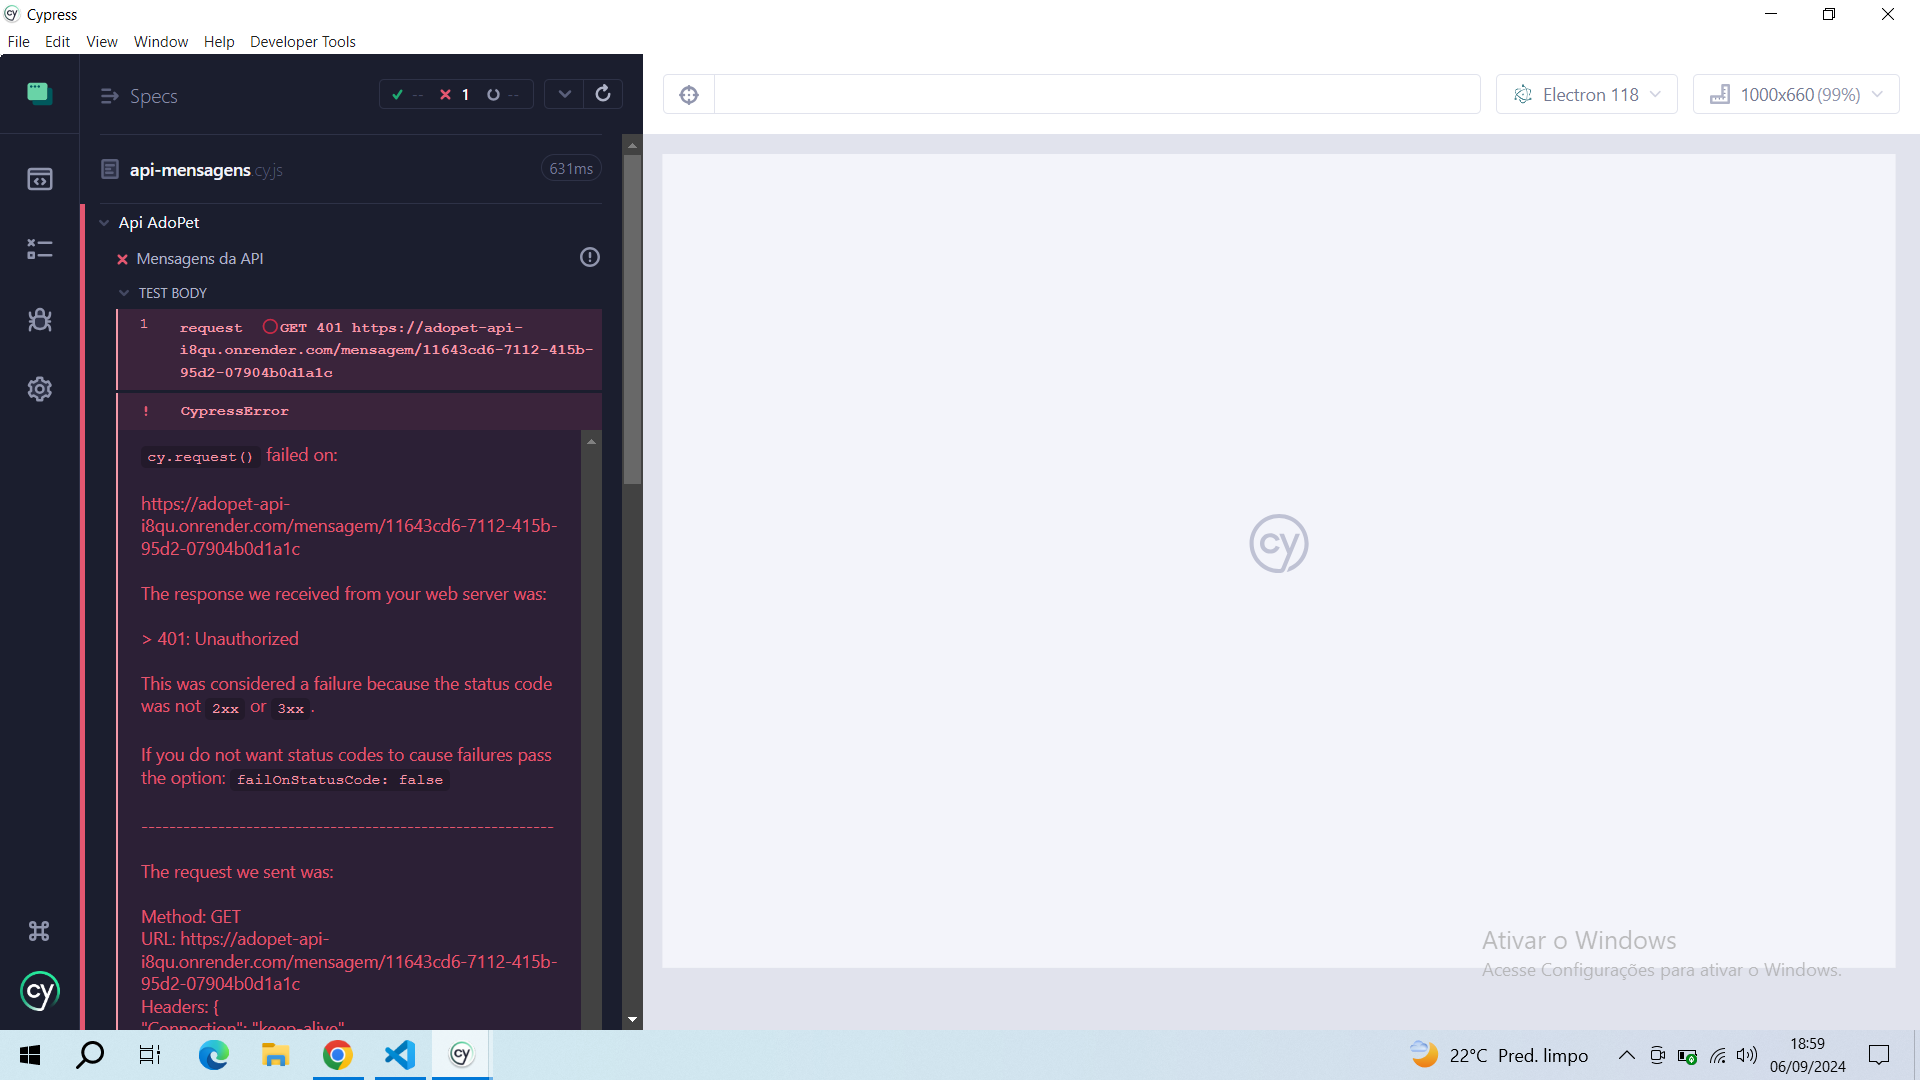Open the Runs list sidebar icon

point(40,249)
